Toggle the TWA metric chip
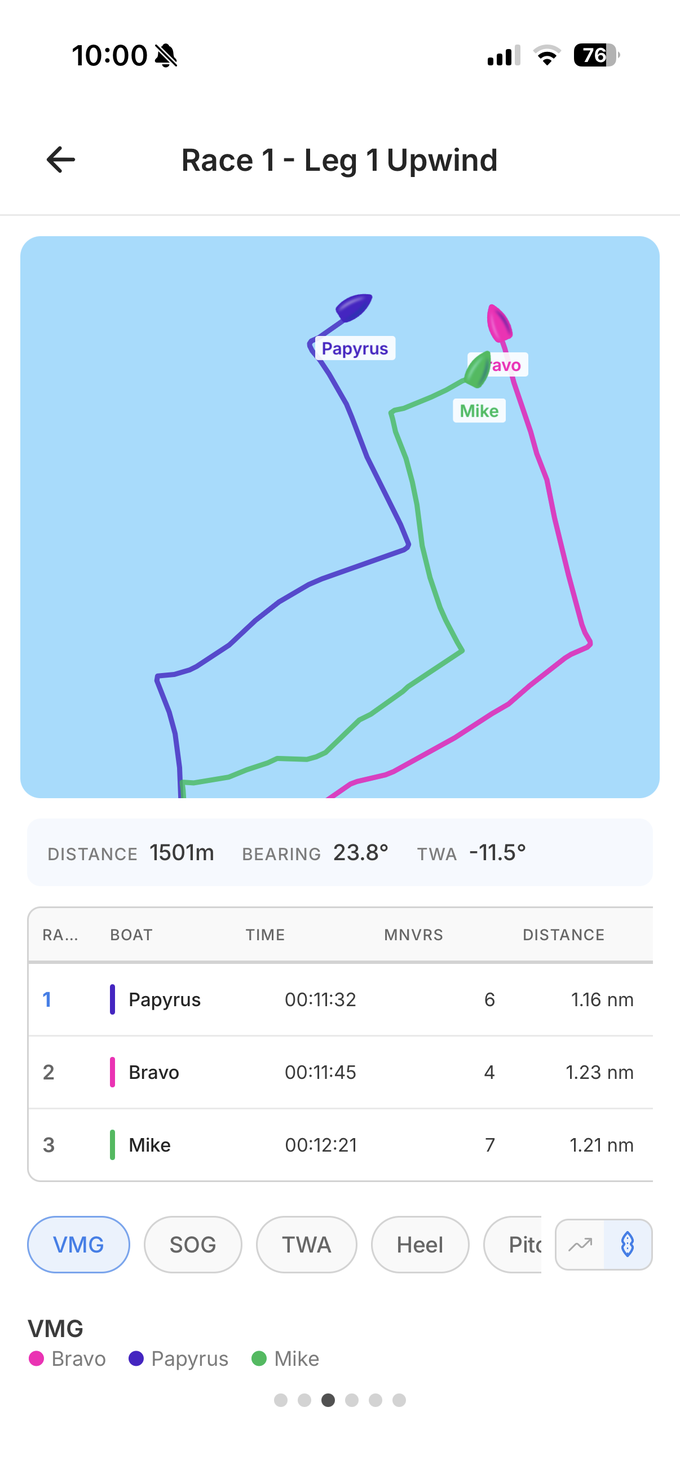 click(x=306, y=1245)
